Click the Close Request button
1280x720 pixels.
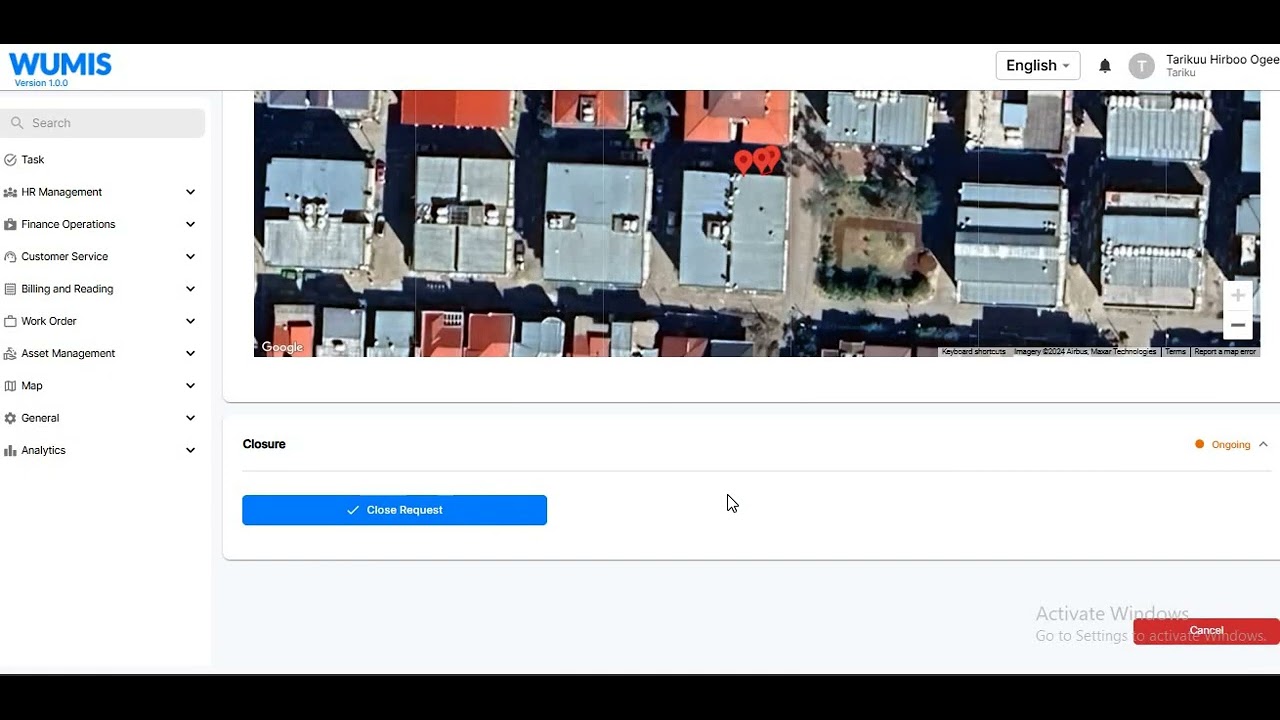point(394,510)
